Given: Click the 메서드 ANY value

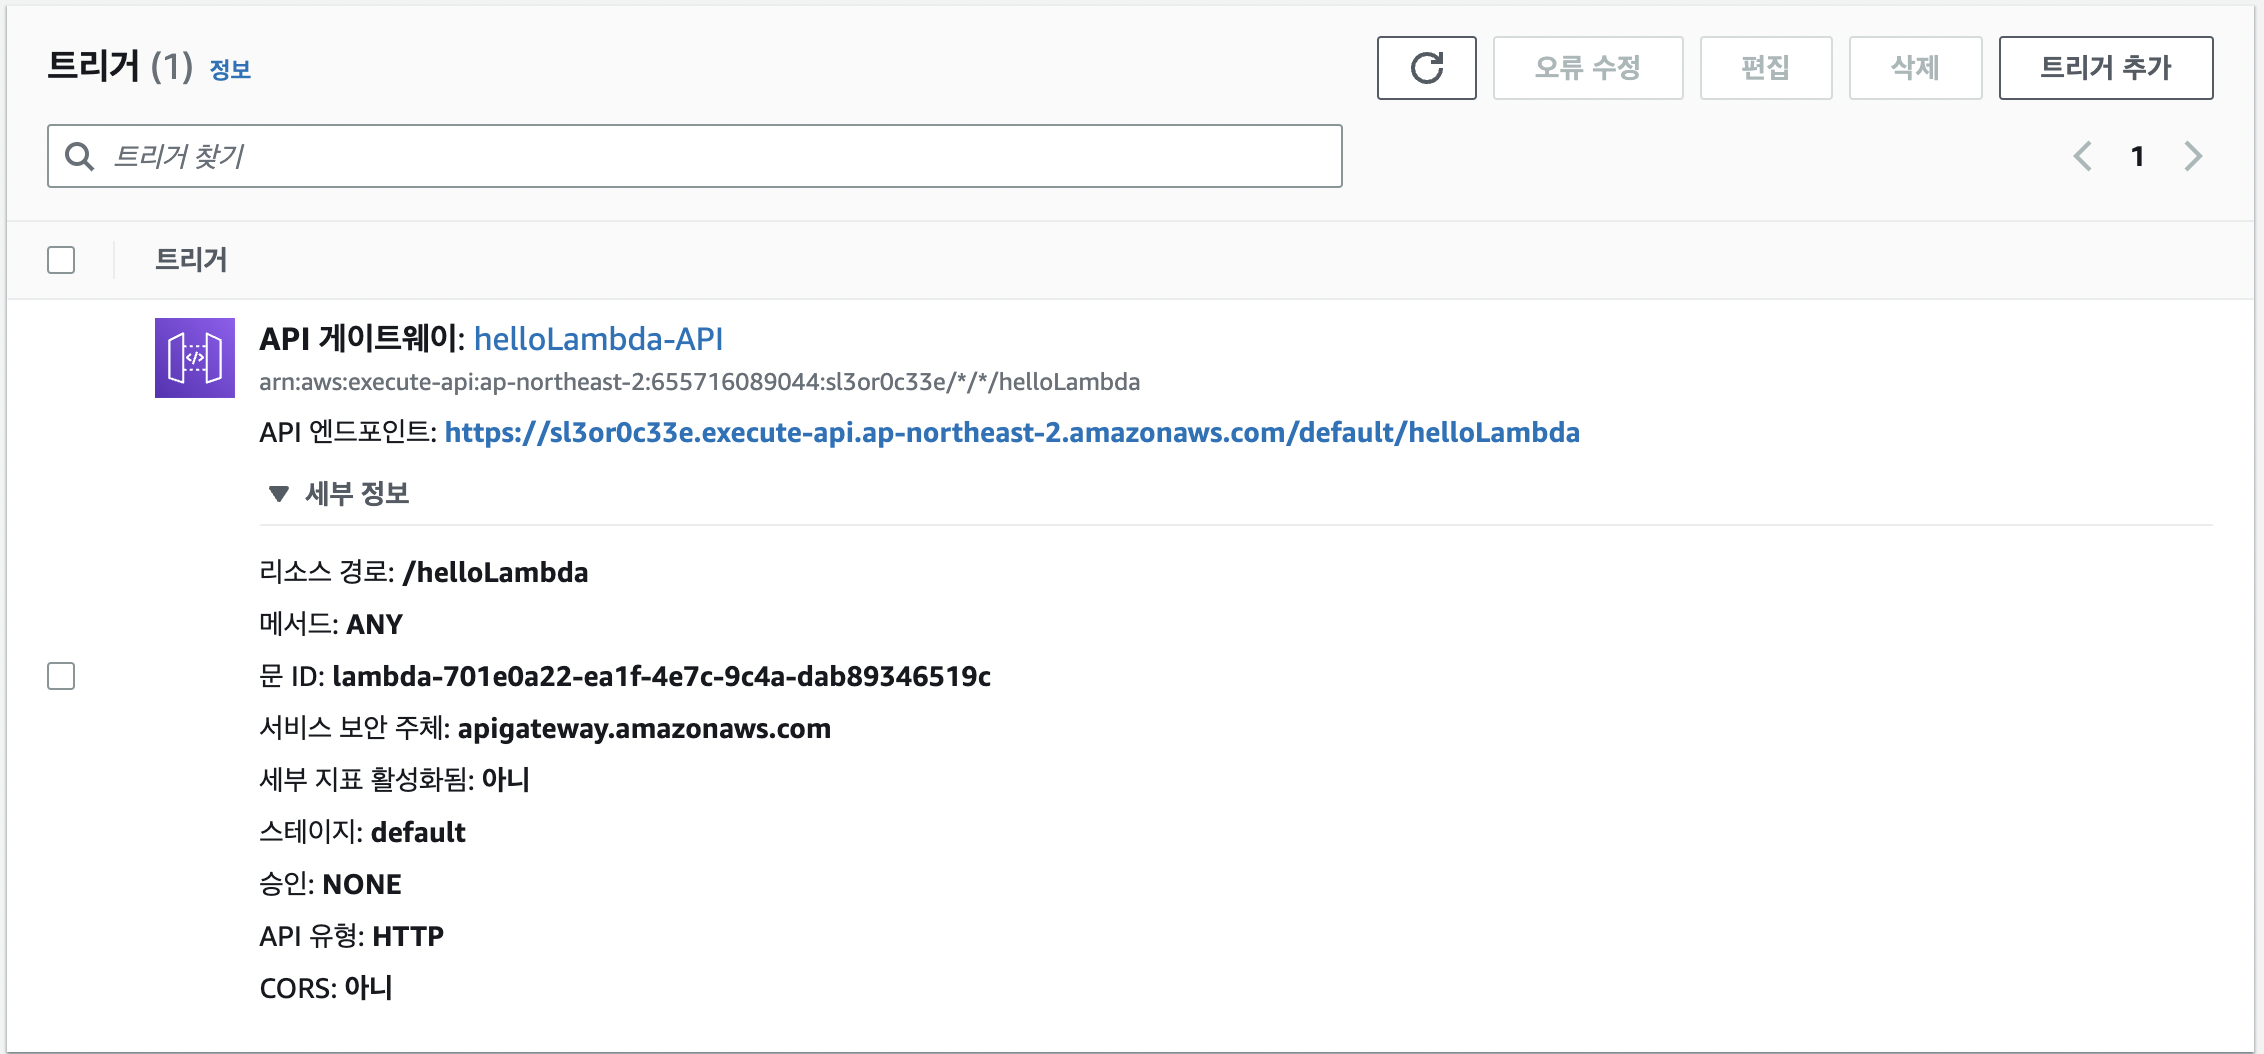Looking at the screenshot, I should [374, 624].
